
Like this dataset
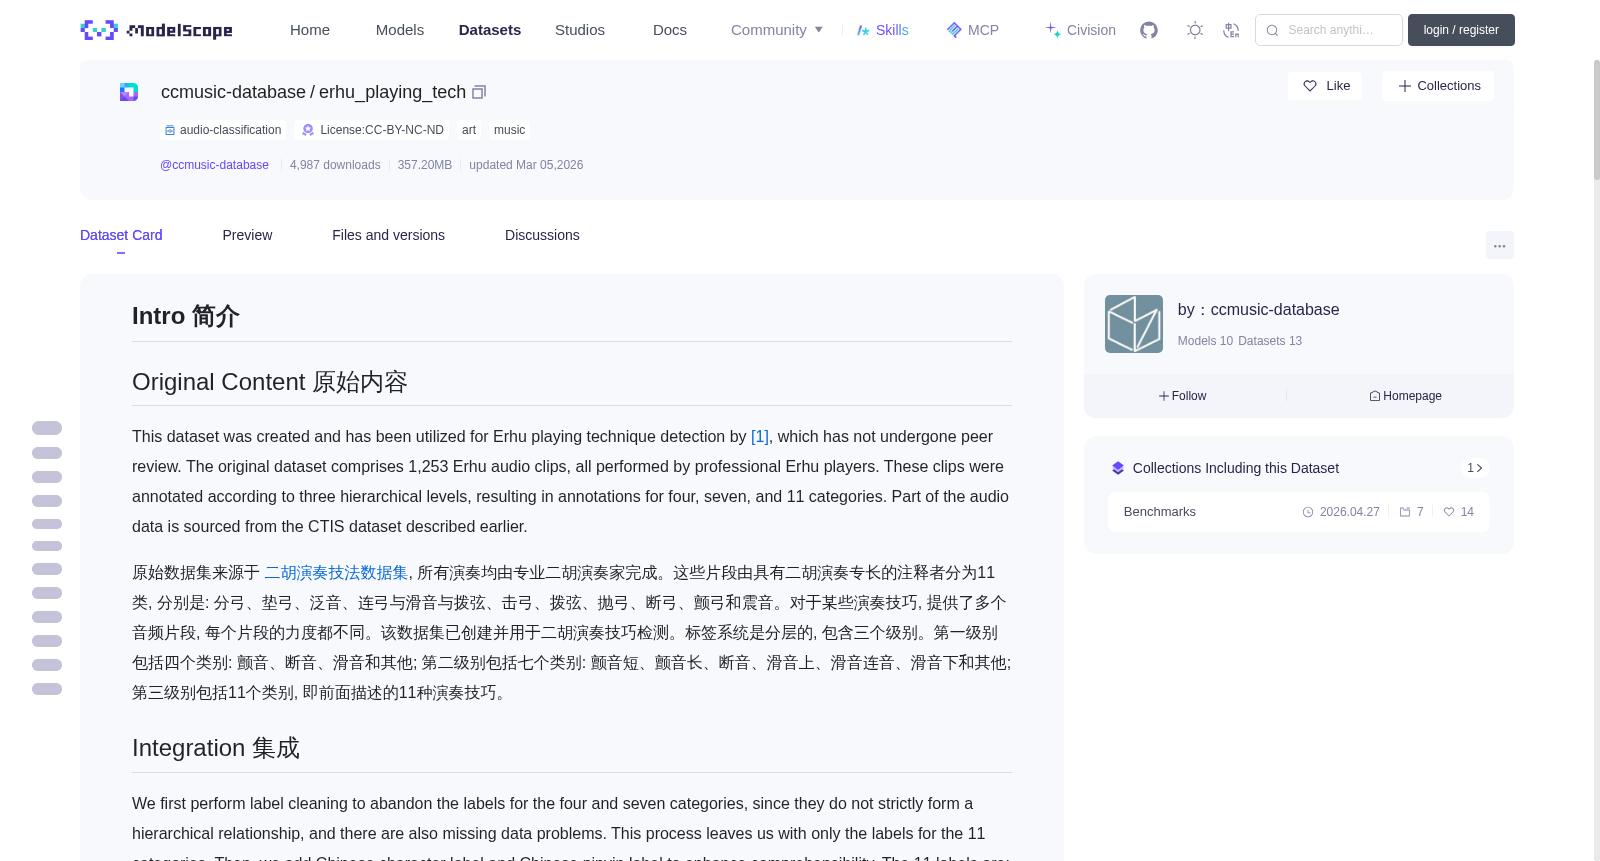(1325, 86)
